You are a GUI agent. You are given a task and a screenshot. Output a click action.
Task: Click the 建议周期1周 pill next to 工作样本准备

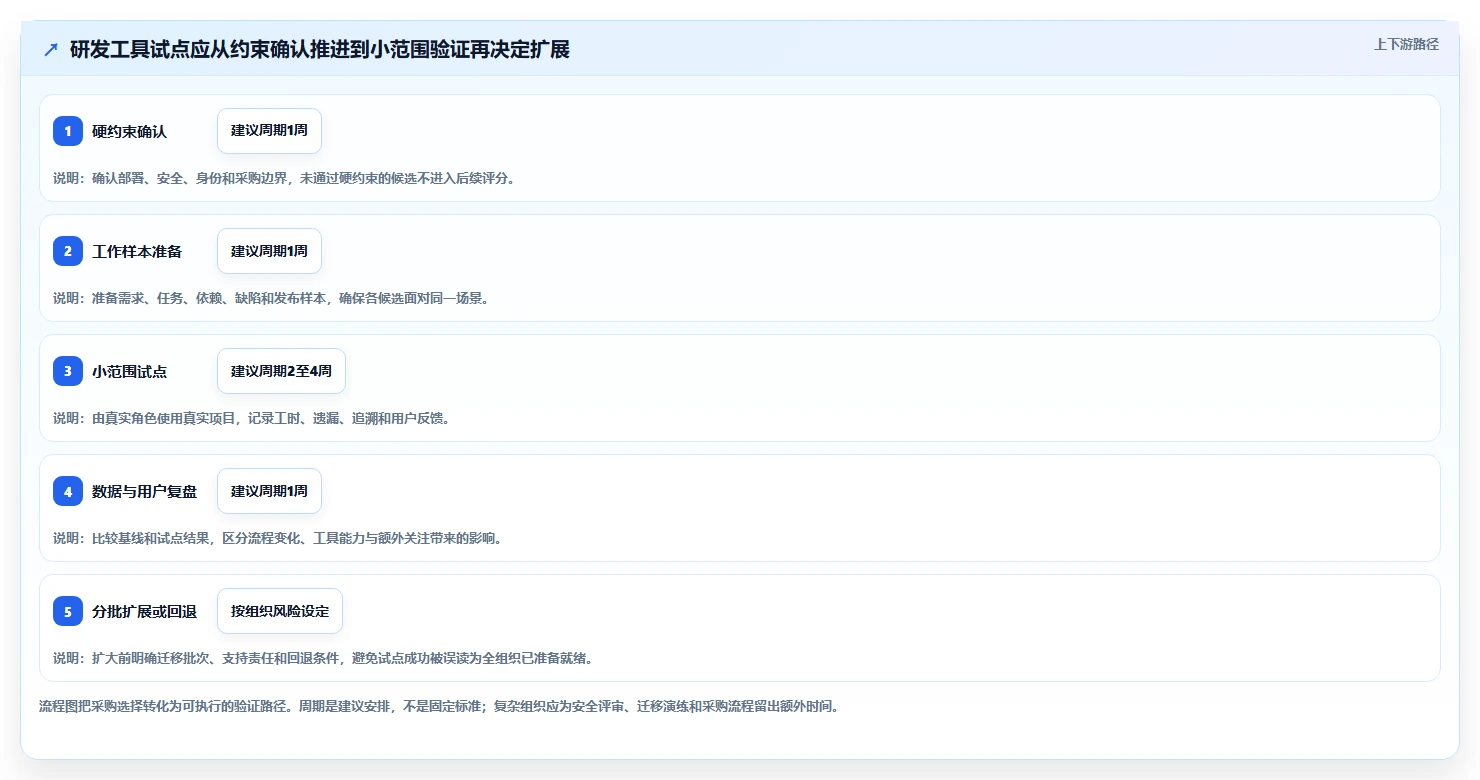269,251
